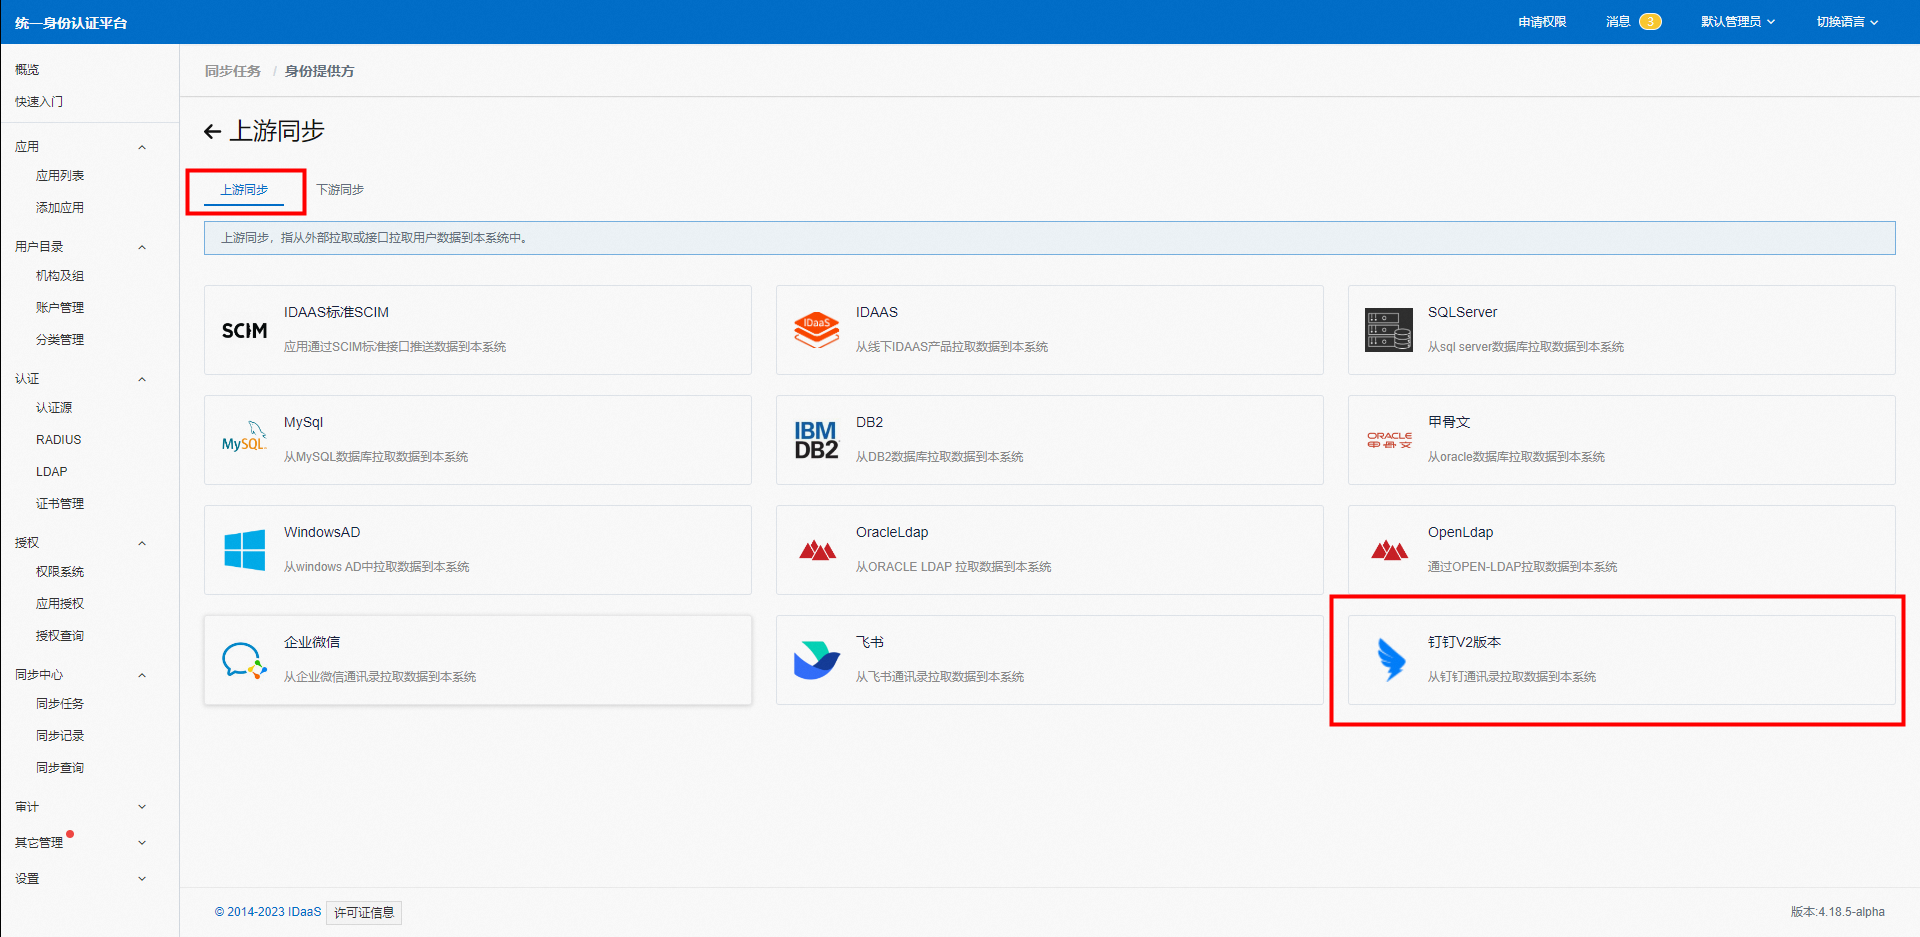Switch to the 下游同步 tab

pyautogui.click(x=340, y=190)
